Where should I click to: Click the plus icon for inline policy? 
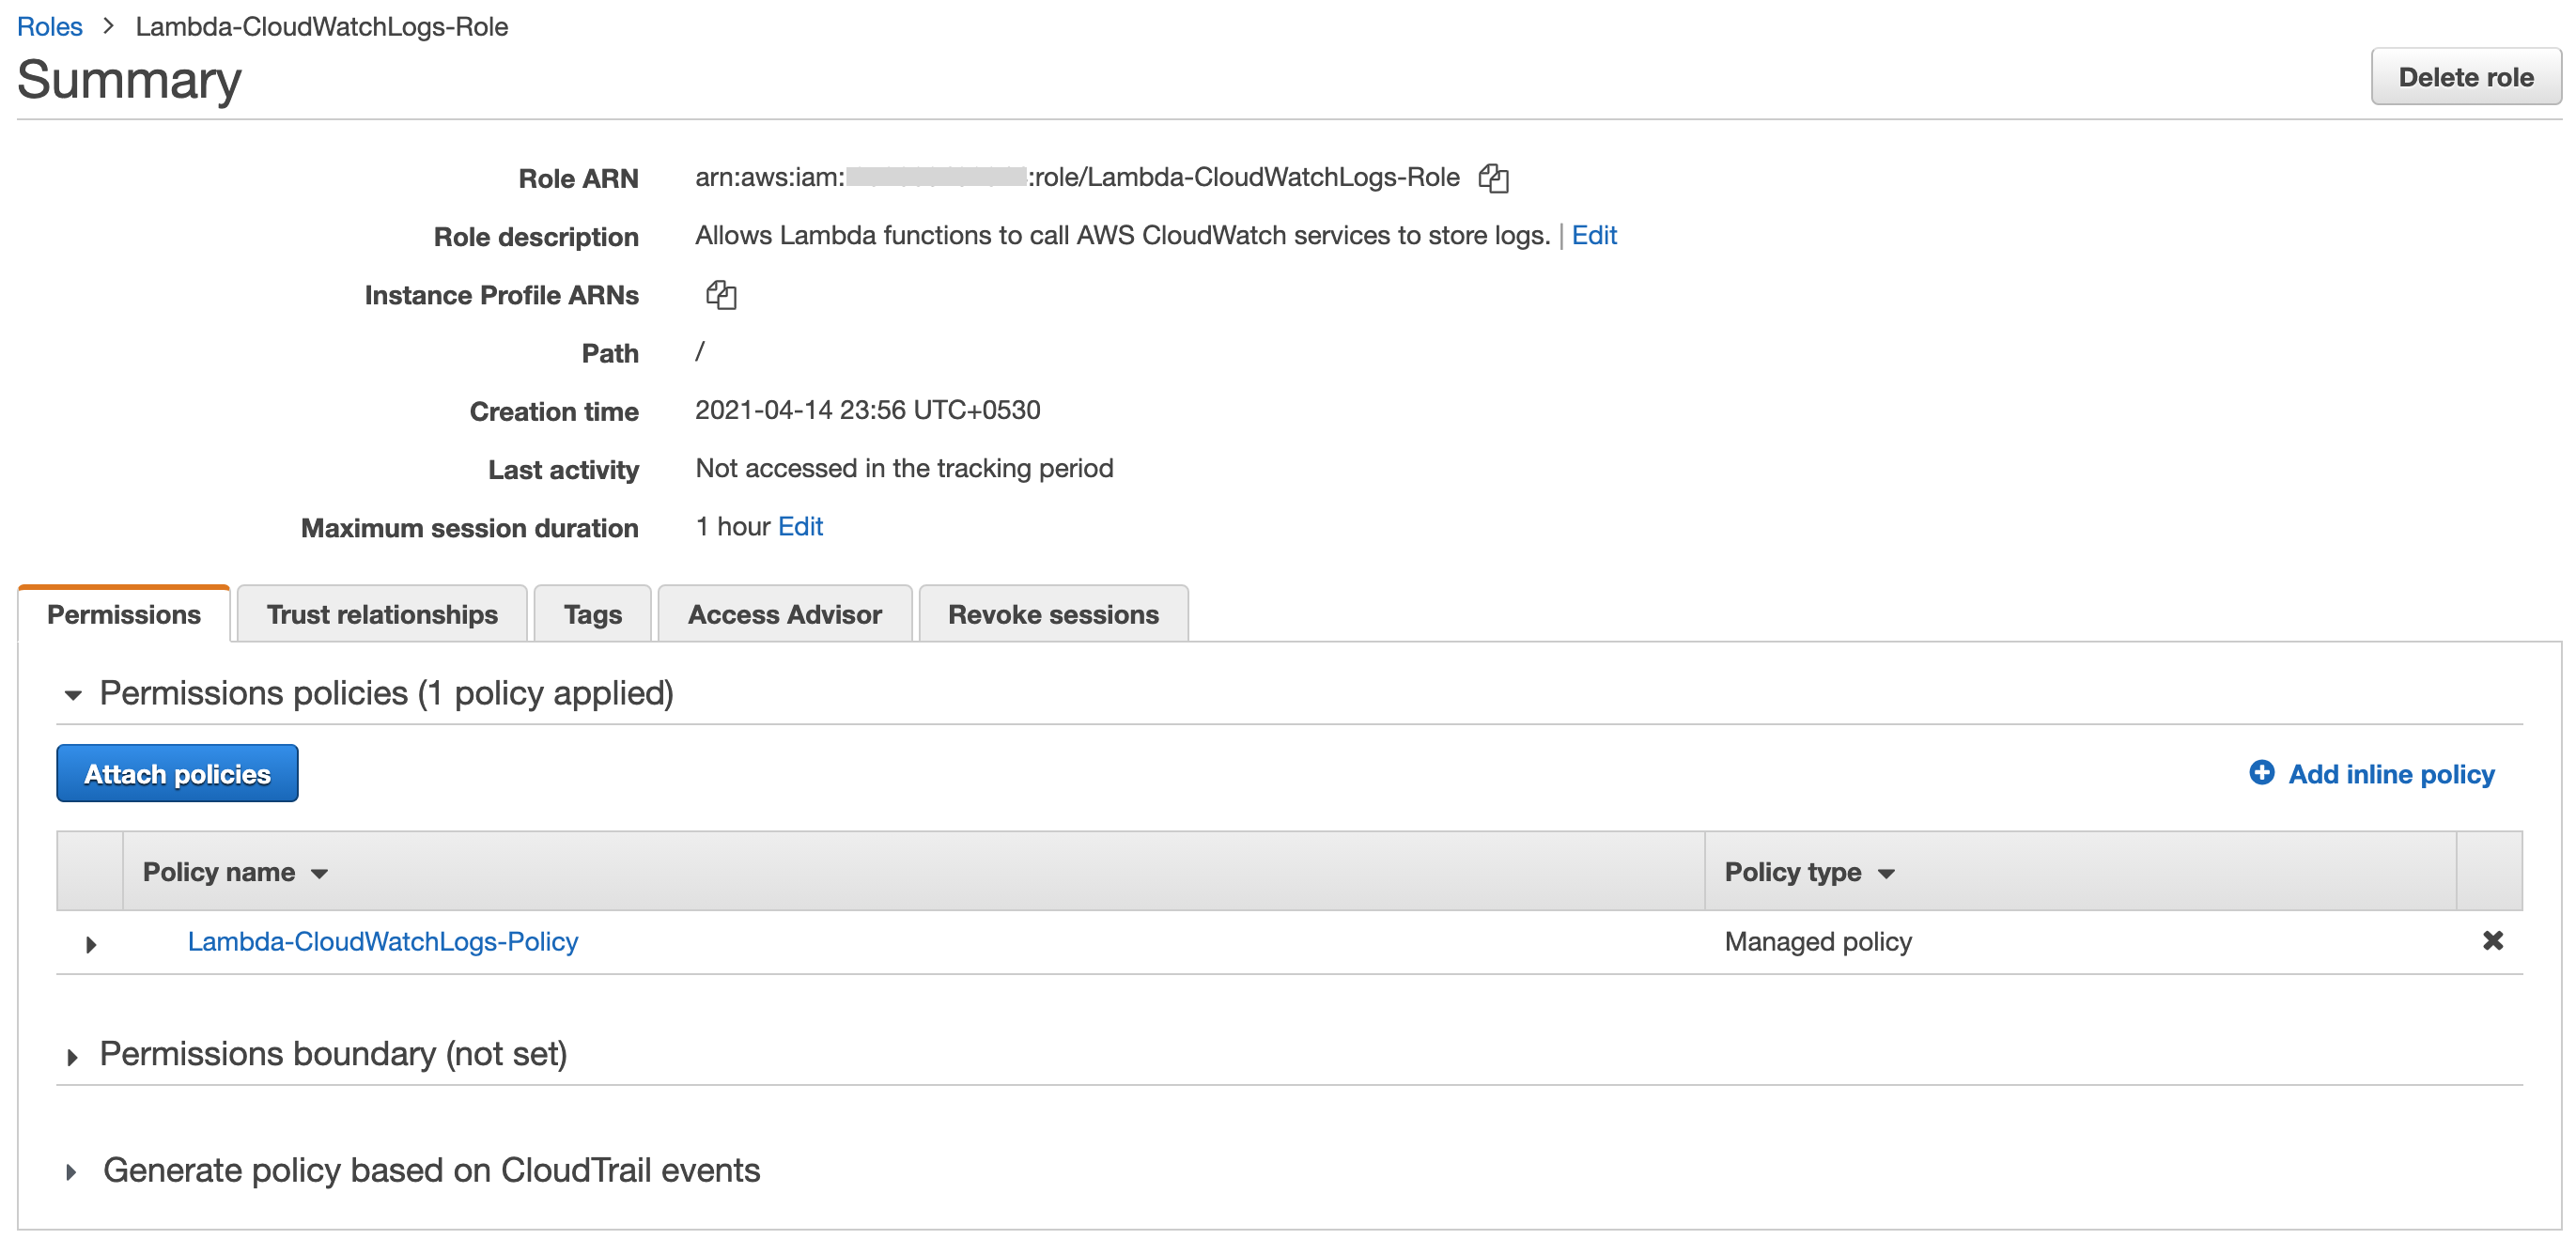pyautogui.click(x=2261, y=772)
